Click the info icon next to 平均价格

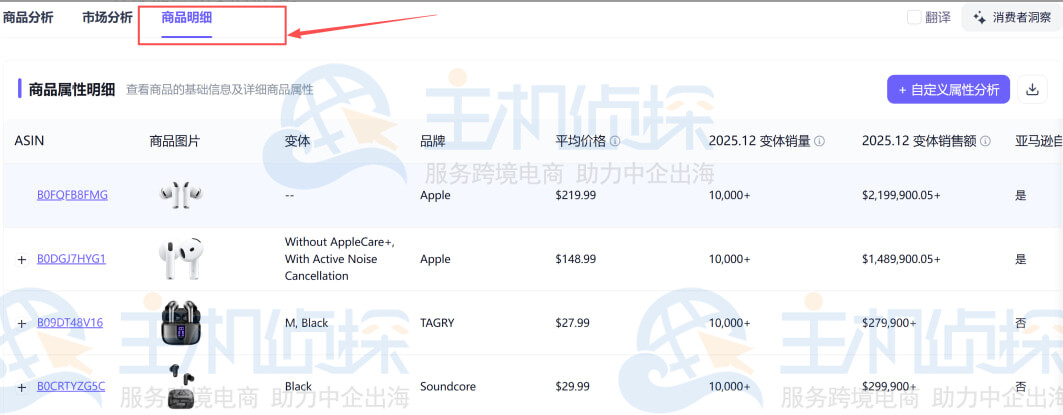coord(615,141)
